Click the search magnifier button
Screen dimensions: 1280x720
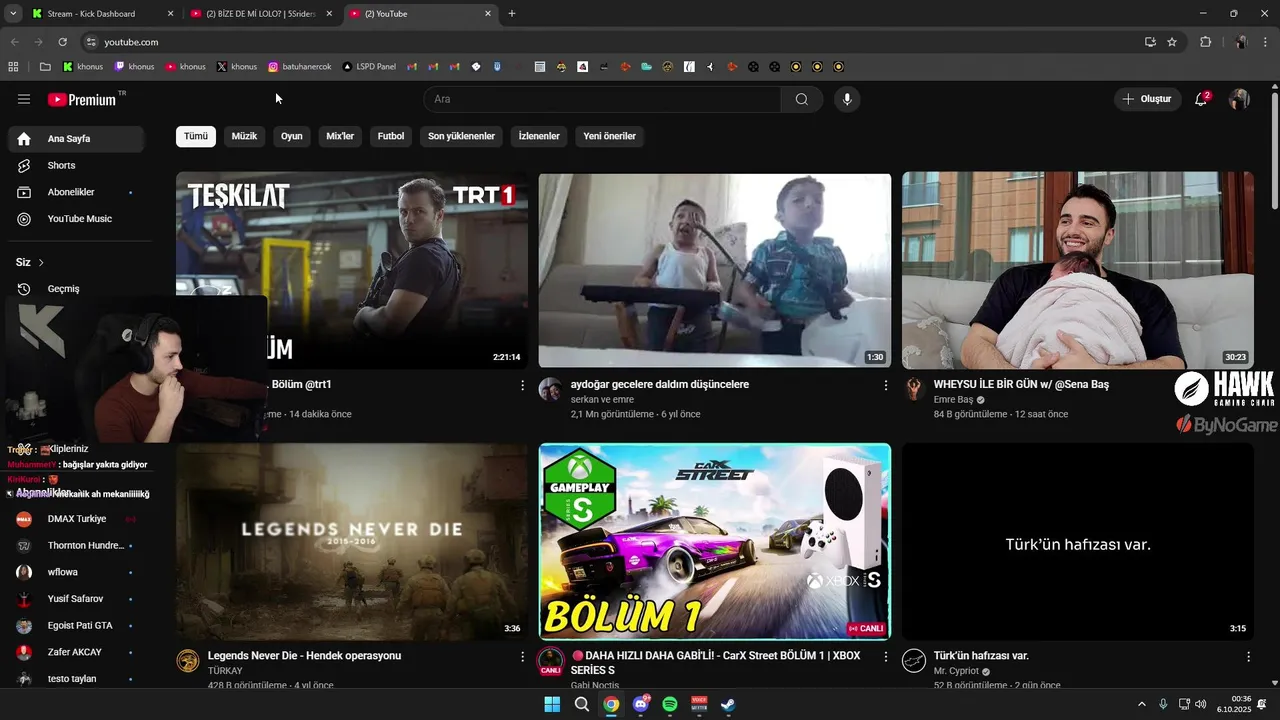(x=802, y=99)
